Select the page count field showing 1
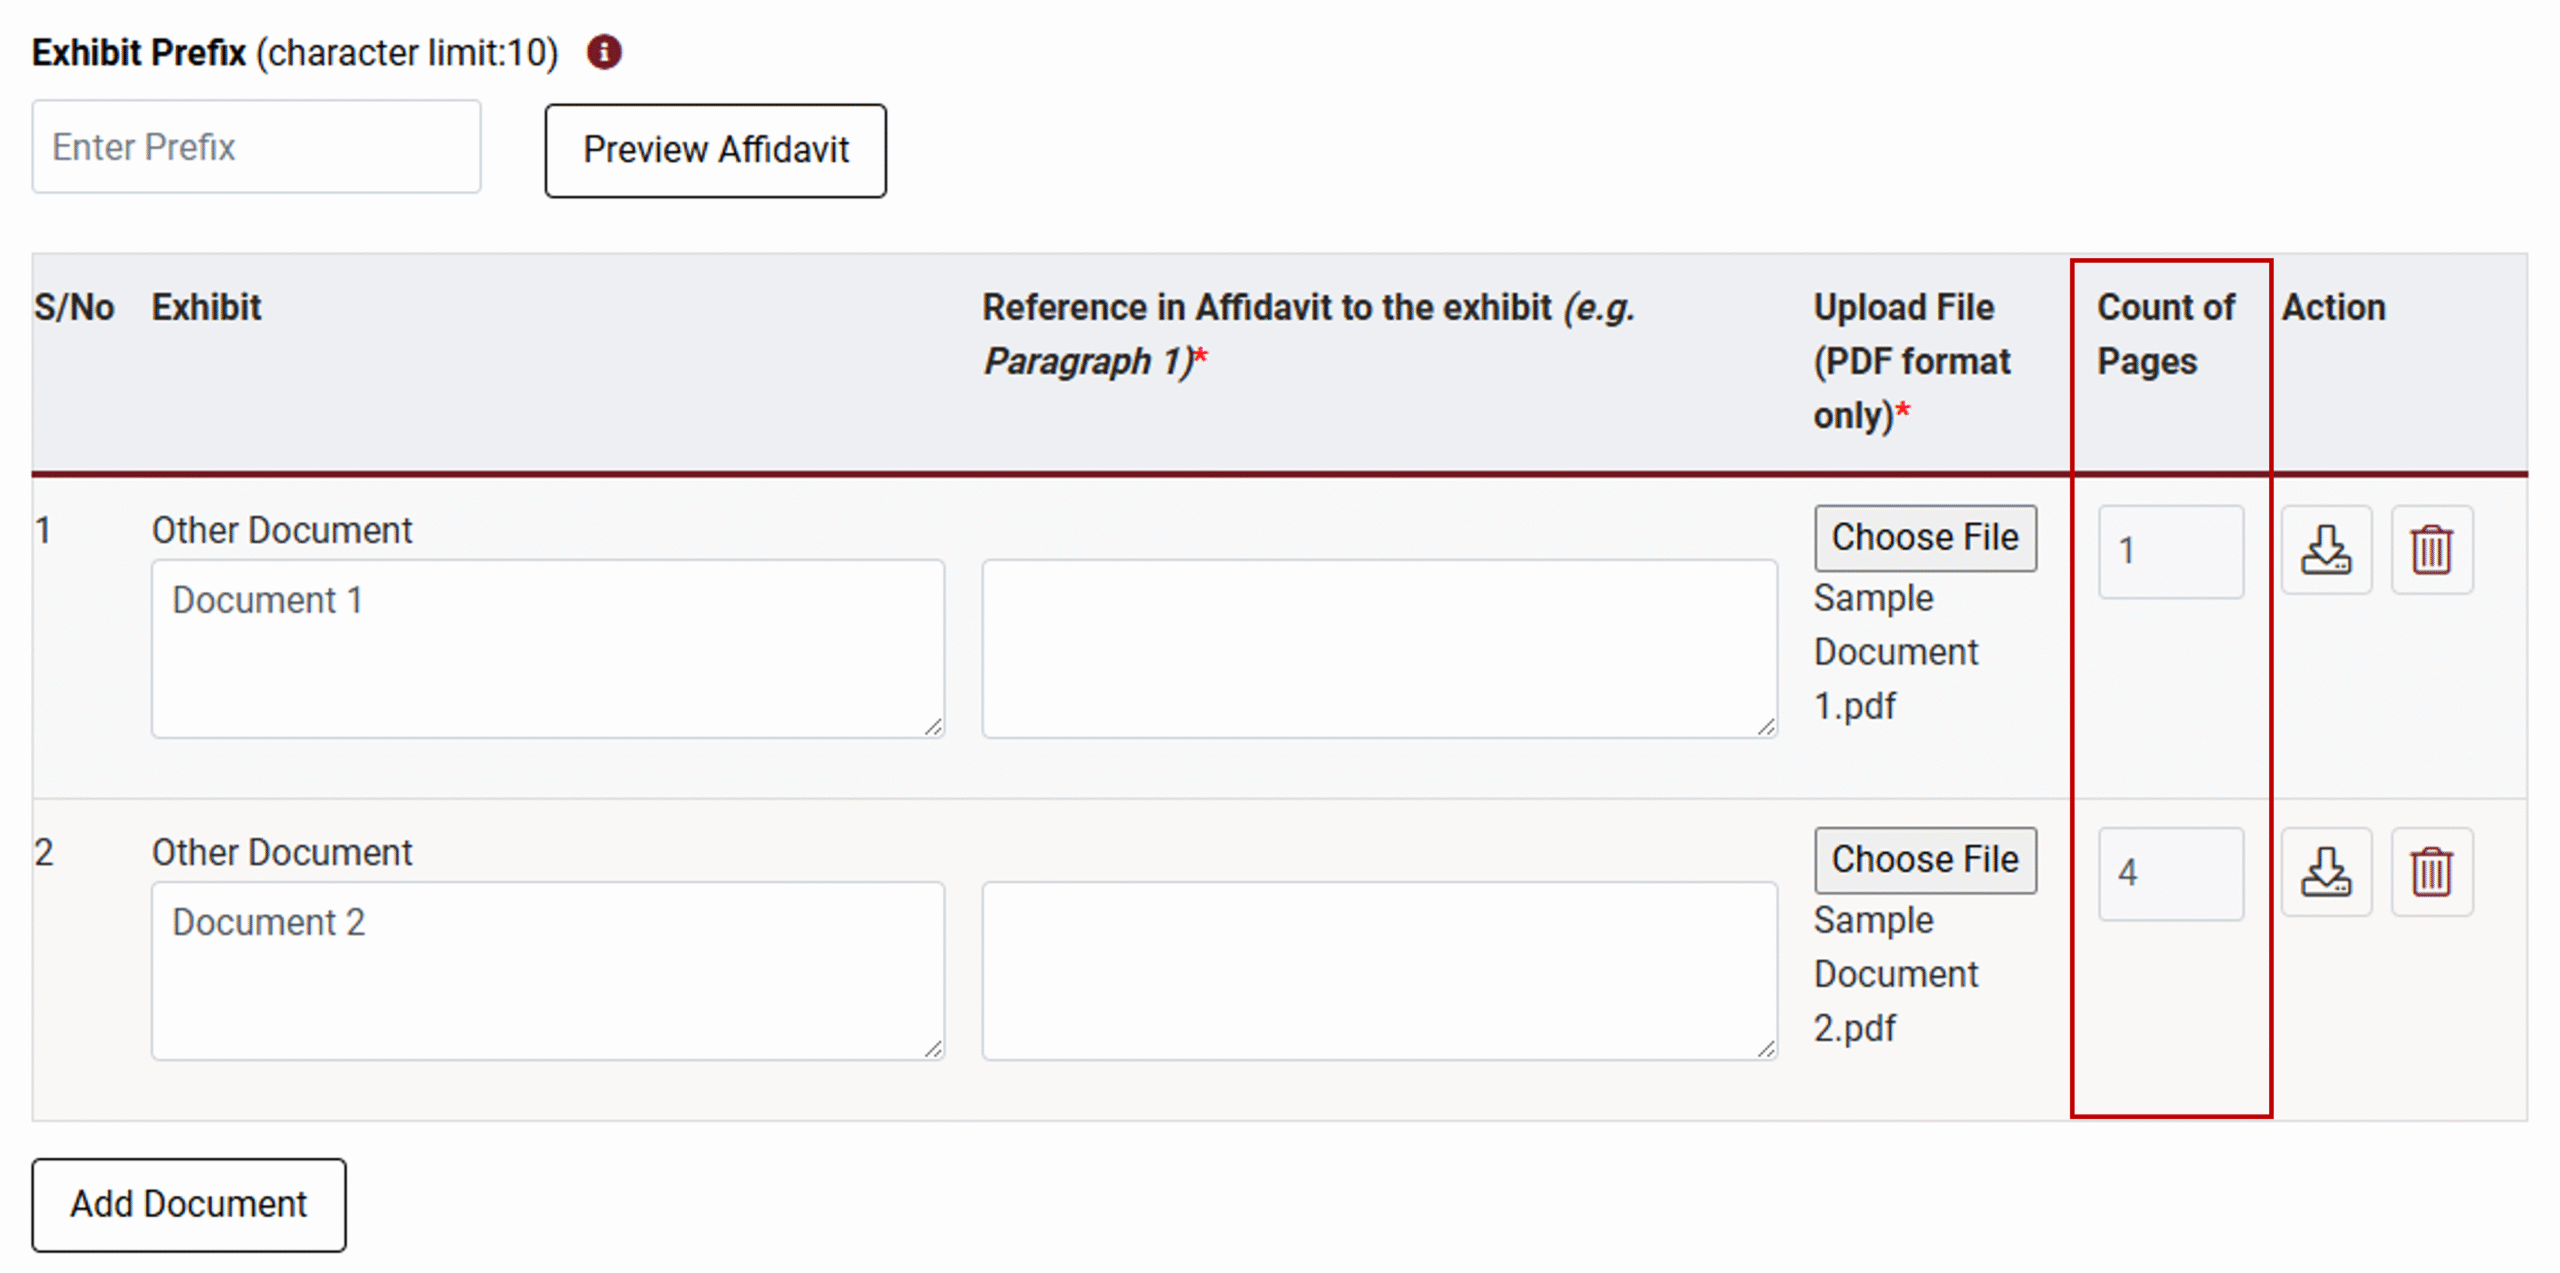Viewport: 2560px width, 1273px height. [2170, 552]
